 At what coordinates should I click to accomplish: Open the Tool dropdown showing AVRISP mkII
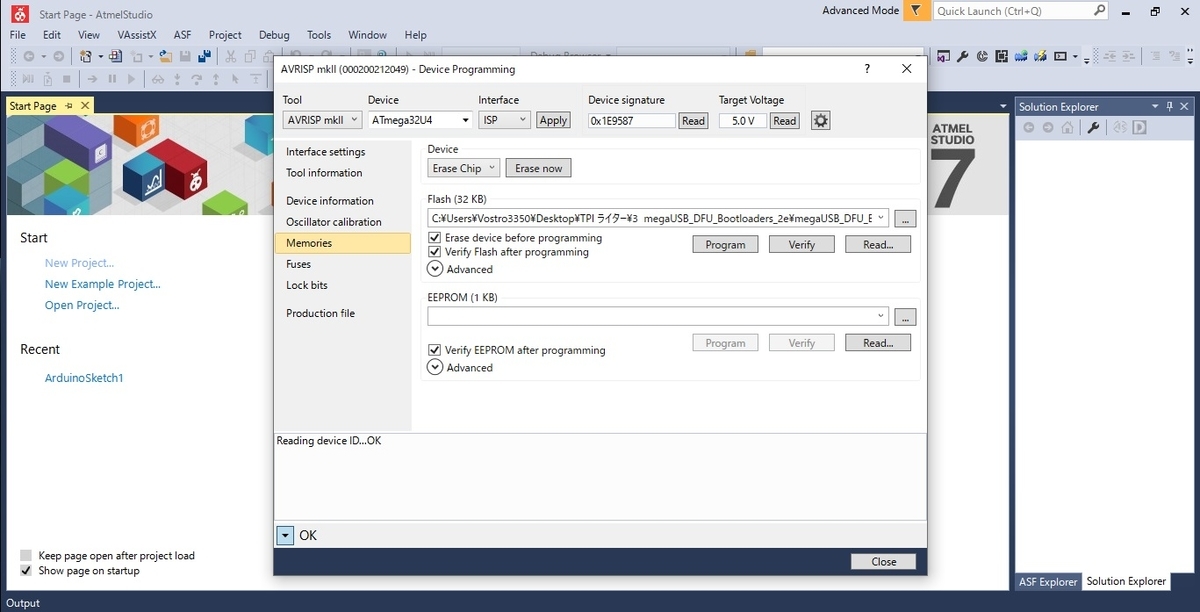[322, 120]
